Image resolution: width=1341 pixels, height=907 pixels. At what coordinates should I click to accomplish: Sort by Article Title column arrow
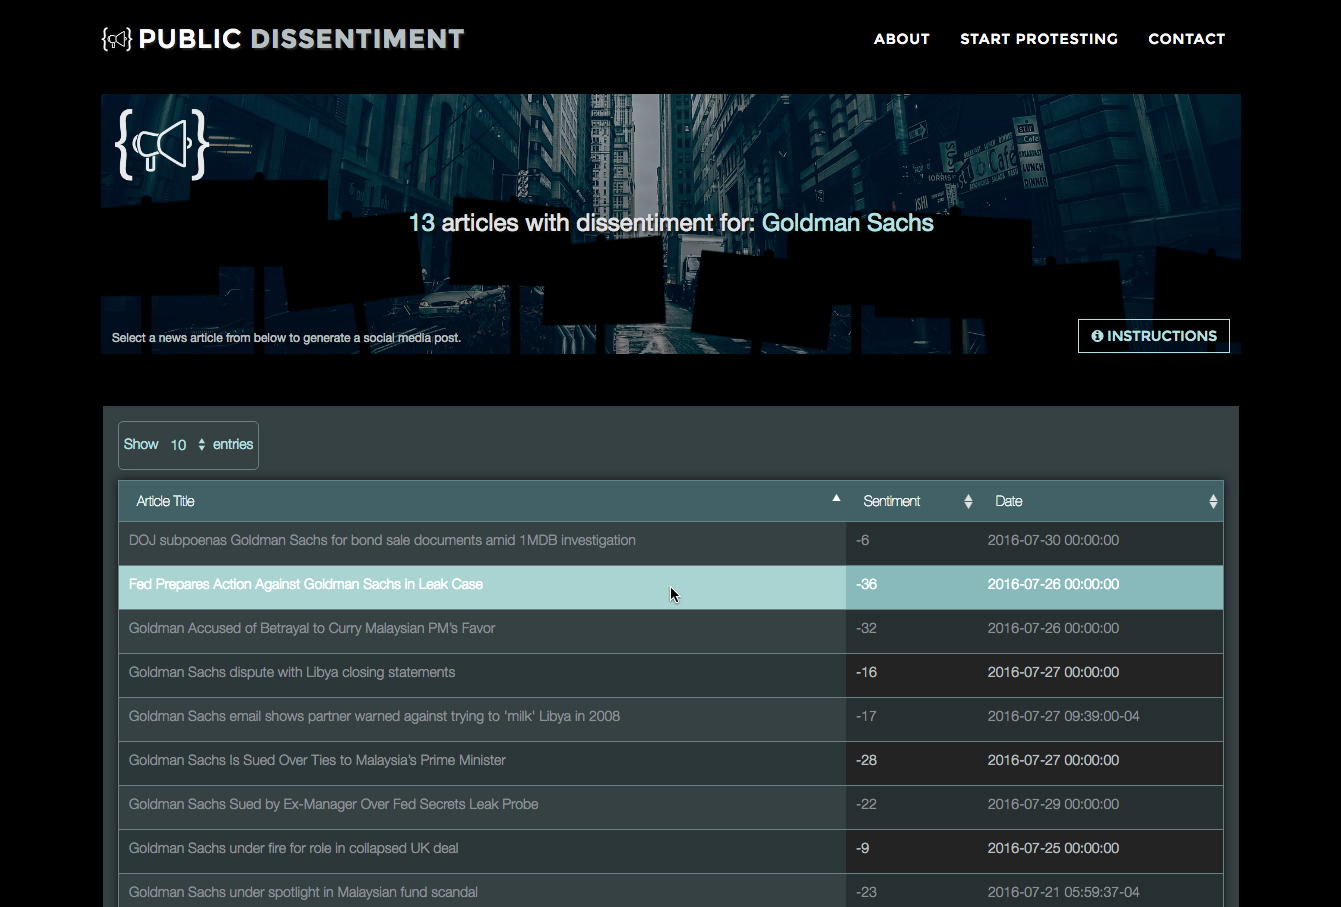click(836, 498)
